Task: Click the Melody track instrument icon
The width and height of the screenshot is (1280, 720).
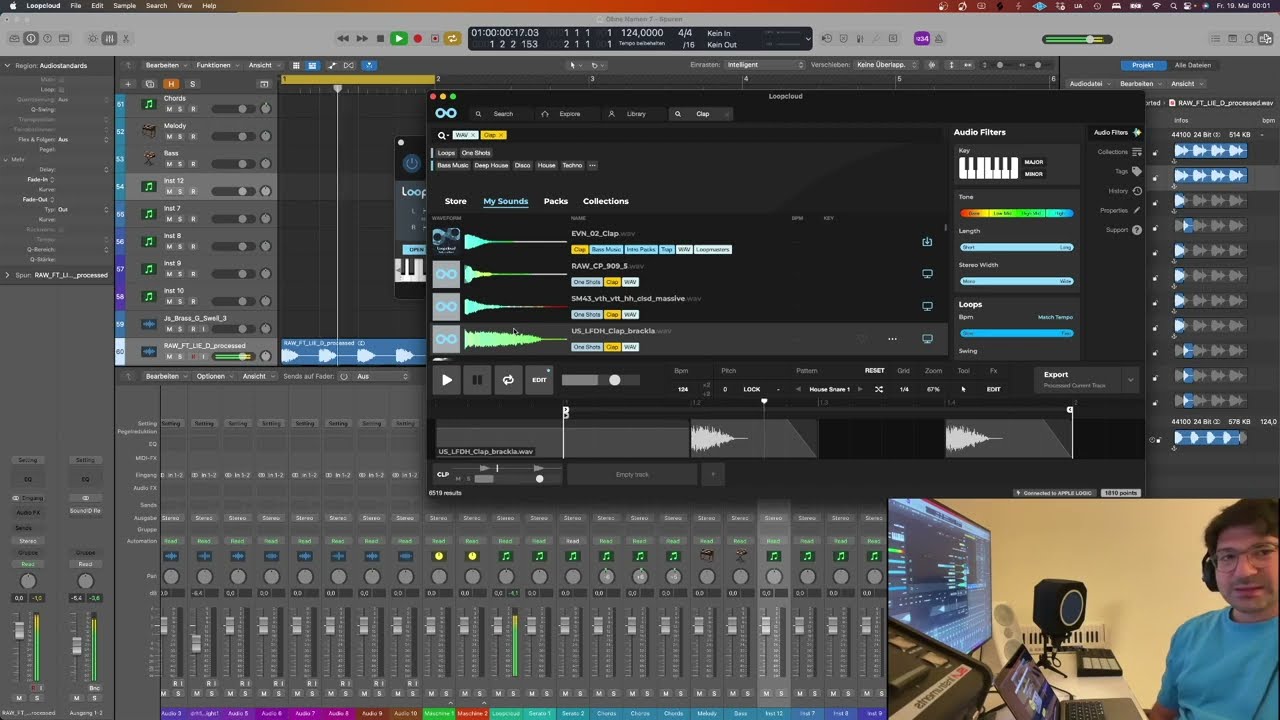Action: 149,131
